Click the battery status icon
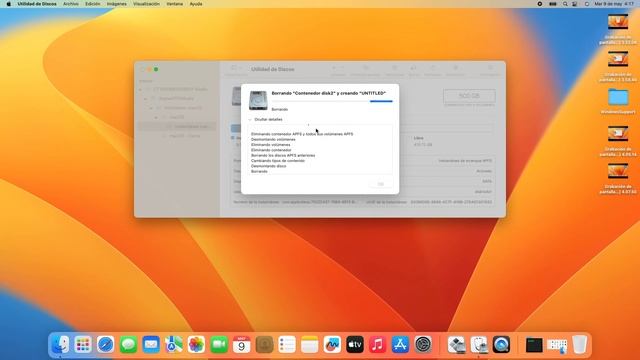Viewport: 640px width, 360px height. pyautogui.click(x=553, y=4)
